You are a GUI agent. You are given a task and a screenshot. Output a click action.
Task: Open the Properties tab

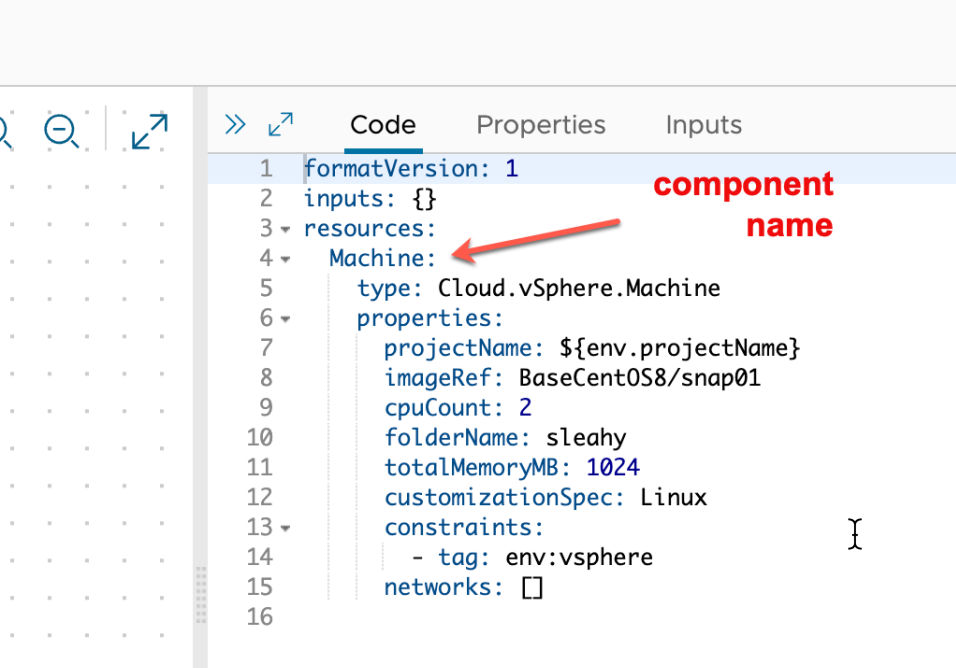point(540,126)
